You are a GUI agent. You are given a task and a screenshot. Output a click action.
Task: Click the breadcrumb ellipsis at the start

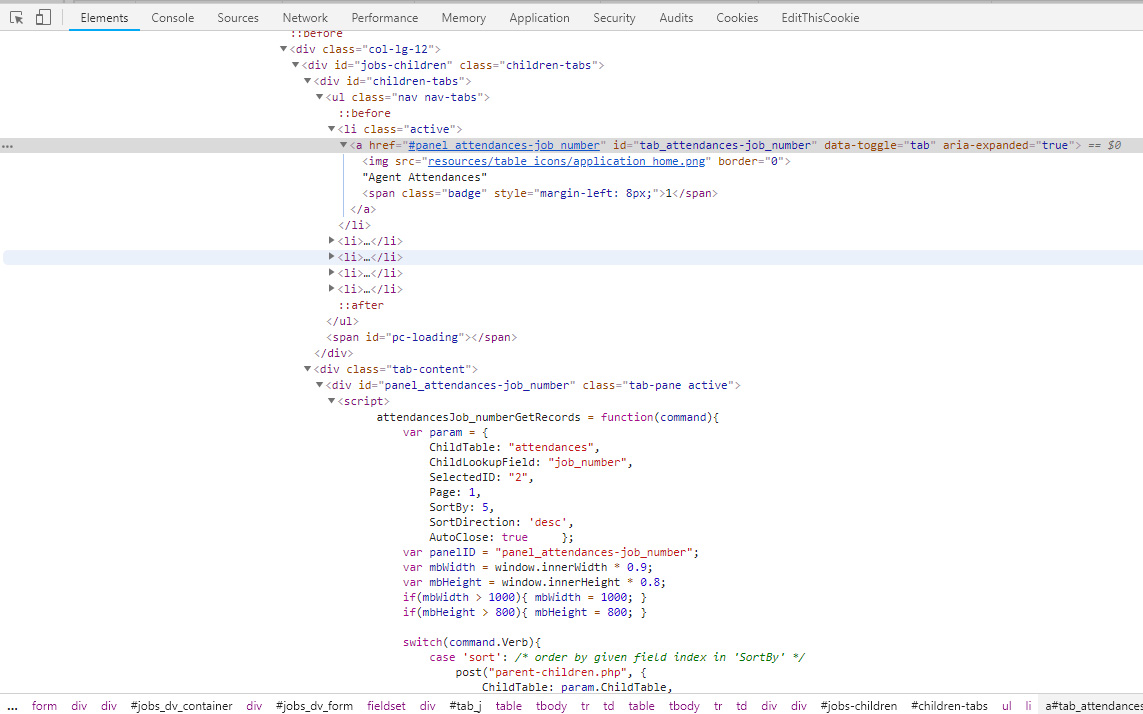[11, 706]
